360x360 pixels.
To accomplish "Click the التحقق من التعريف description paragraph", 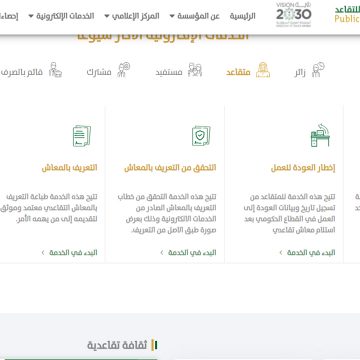I will [167, 213].
